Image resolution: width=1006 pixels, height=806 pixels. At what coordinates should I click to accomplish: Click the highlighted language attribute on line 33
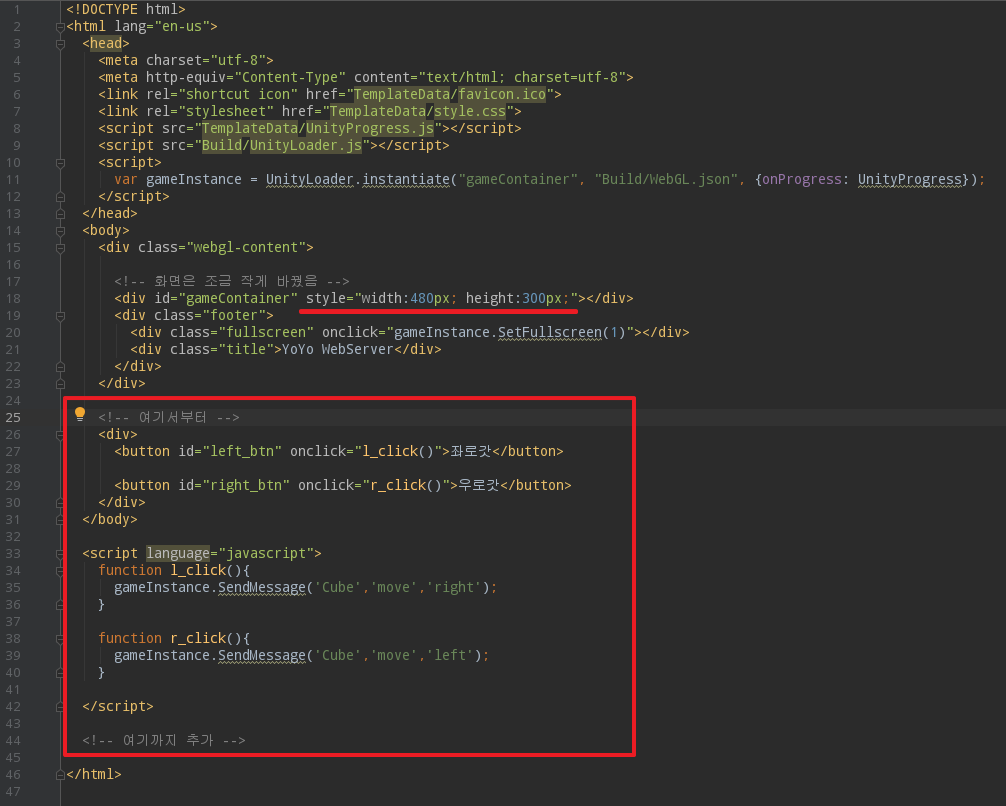pos(178,553)
